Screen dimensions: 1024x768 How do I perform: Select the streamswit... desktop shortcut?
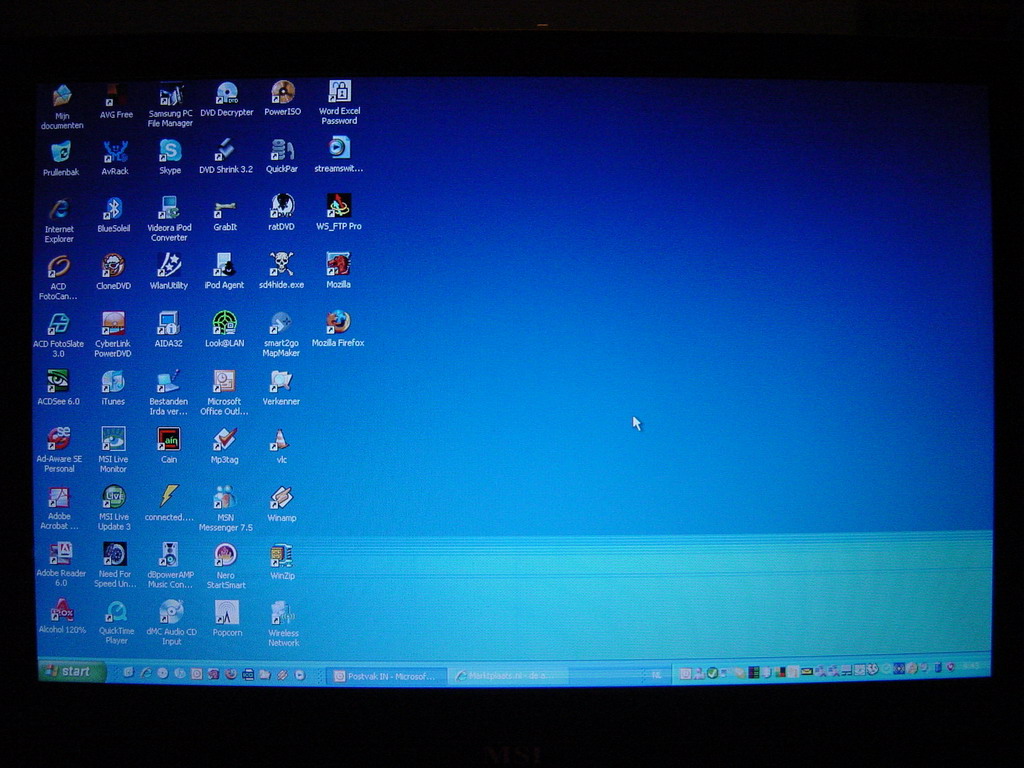[x=338, y=155]
